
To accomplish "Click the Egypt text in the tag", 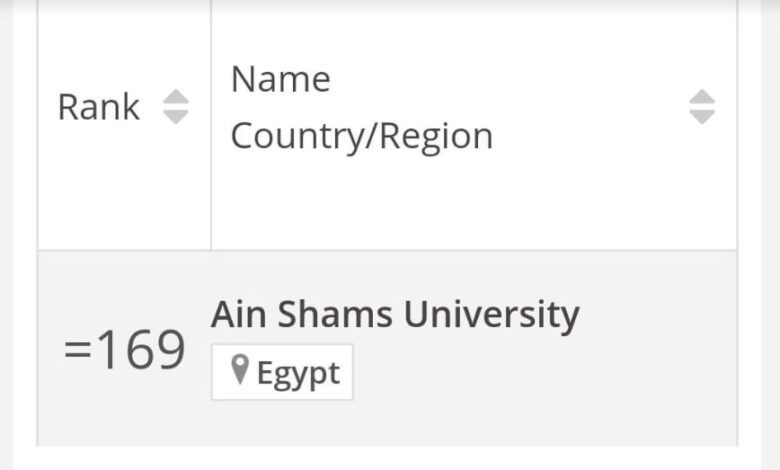I will pos(298,373).
